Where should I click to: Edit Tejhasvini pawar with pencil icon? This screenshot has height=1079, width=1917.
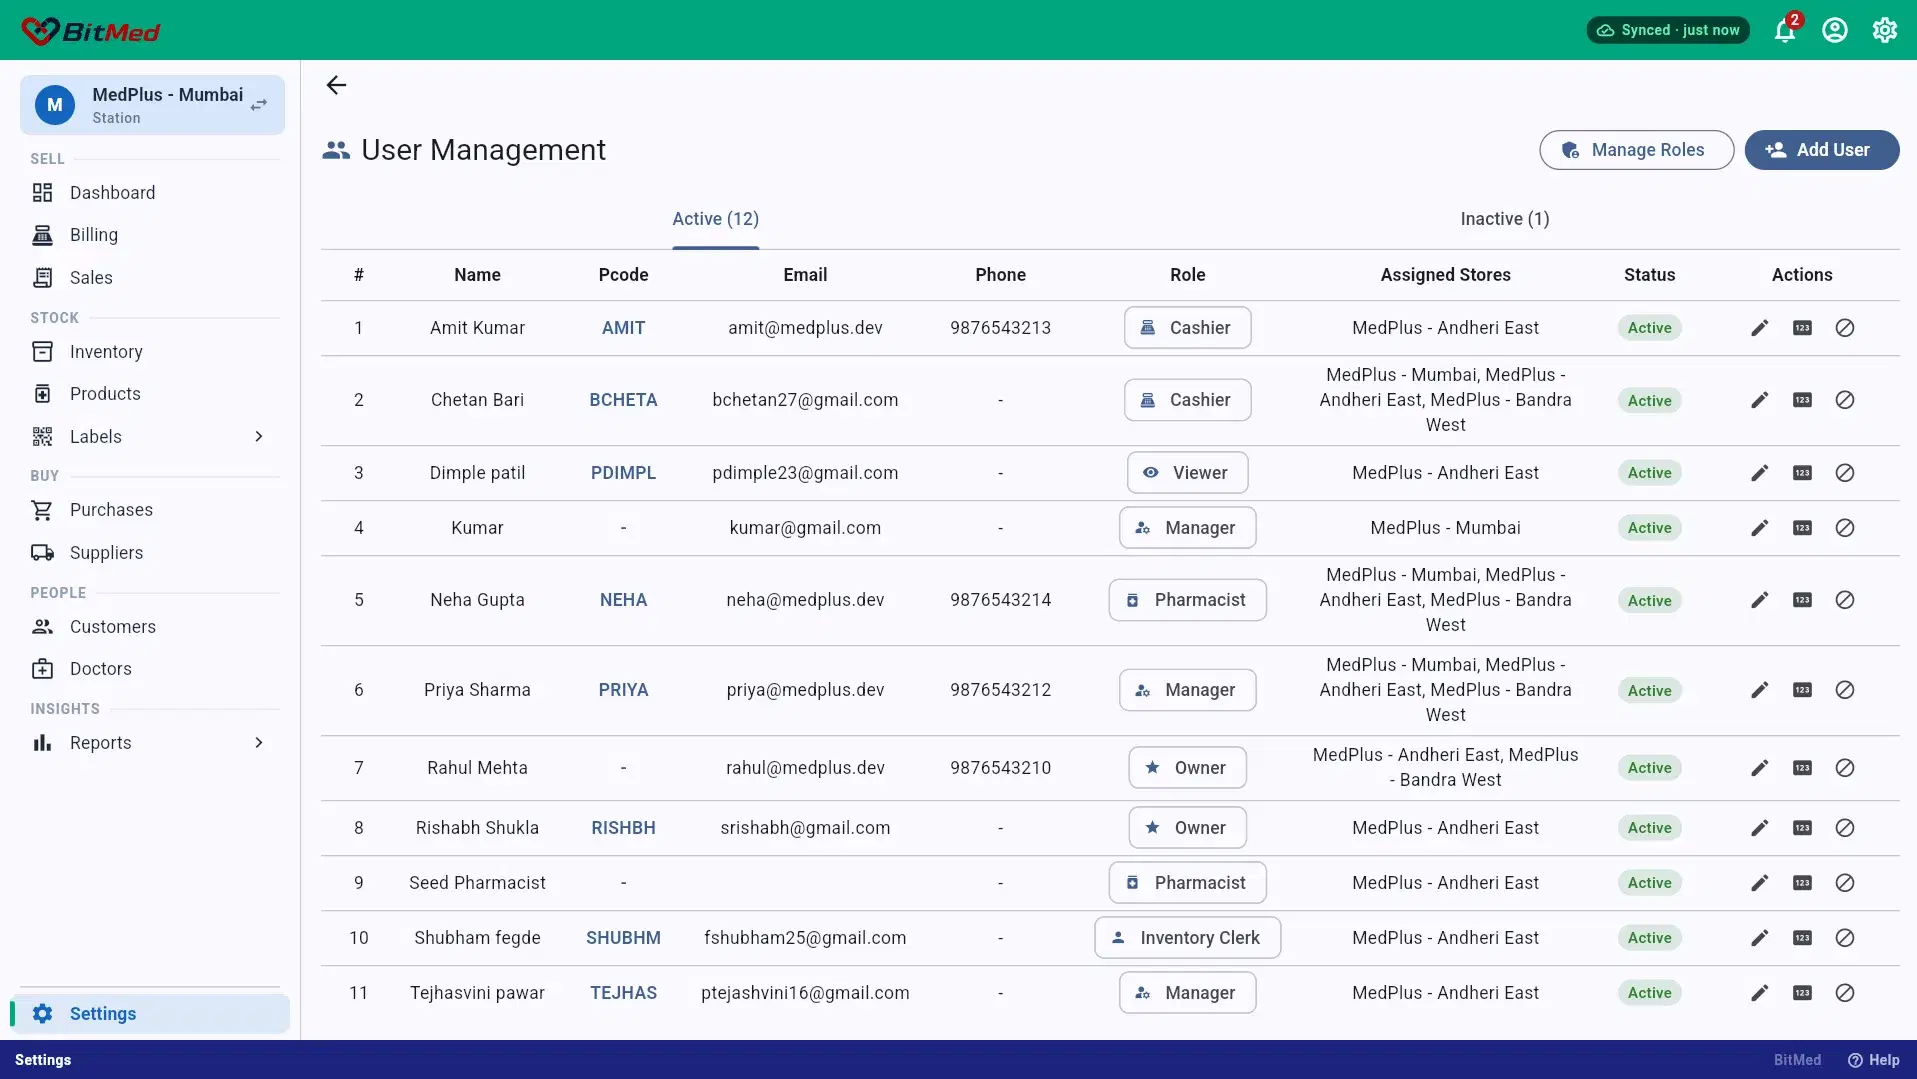(x=1760, y=993)
